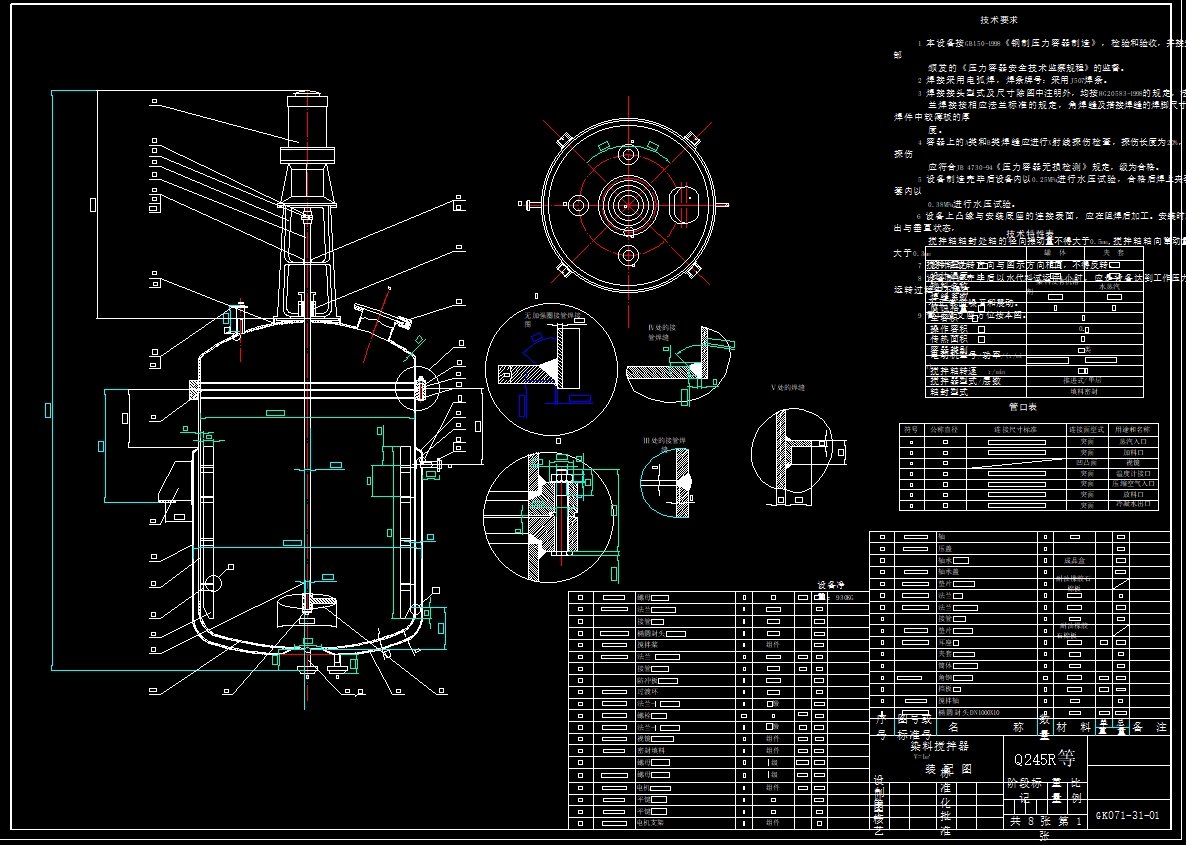The width and height of the screenshot is (1186, 845).
Task: Select the III处的接管焊缝 detail circle
Action: point(664,483)
